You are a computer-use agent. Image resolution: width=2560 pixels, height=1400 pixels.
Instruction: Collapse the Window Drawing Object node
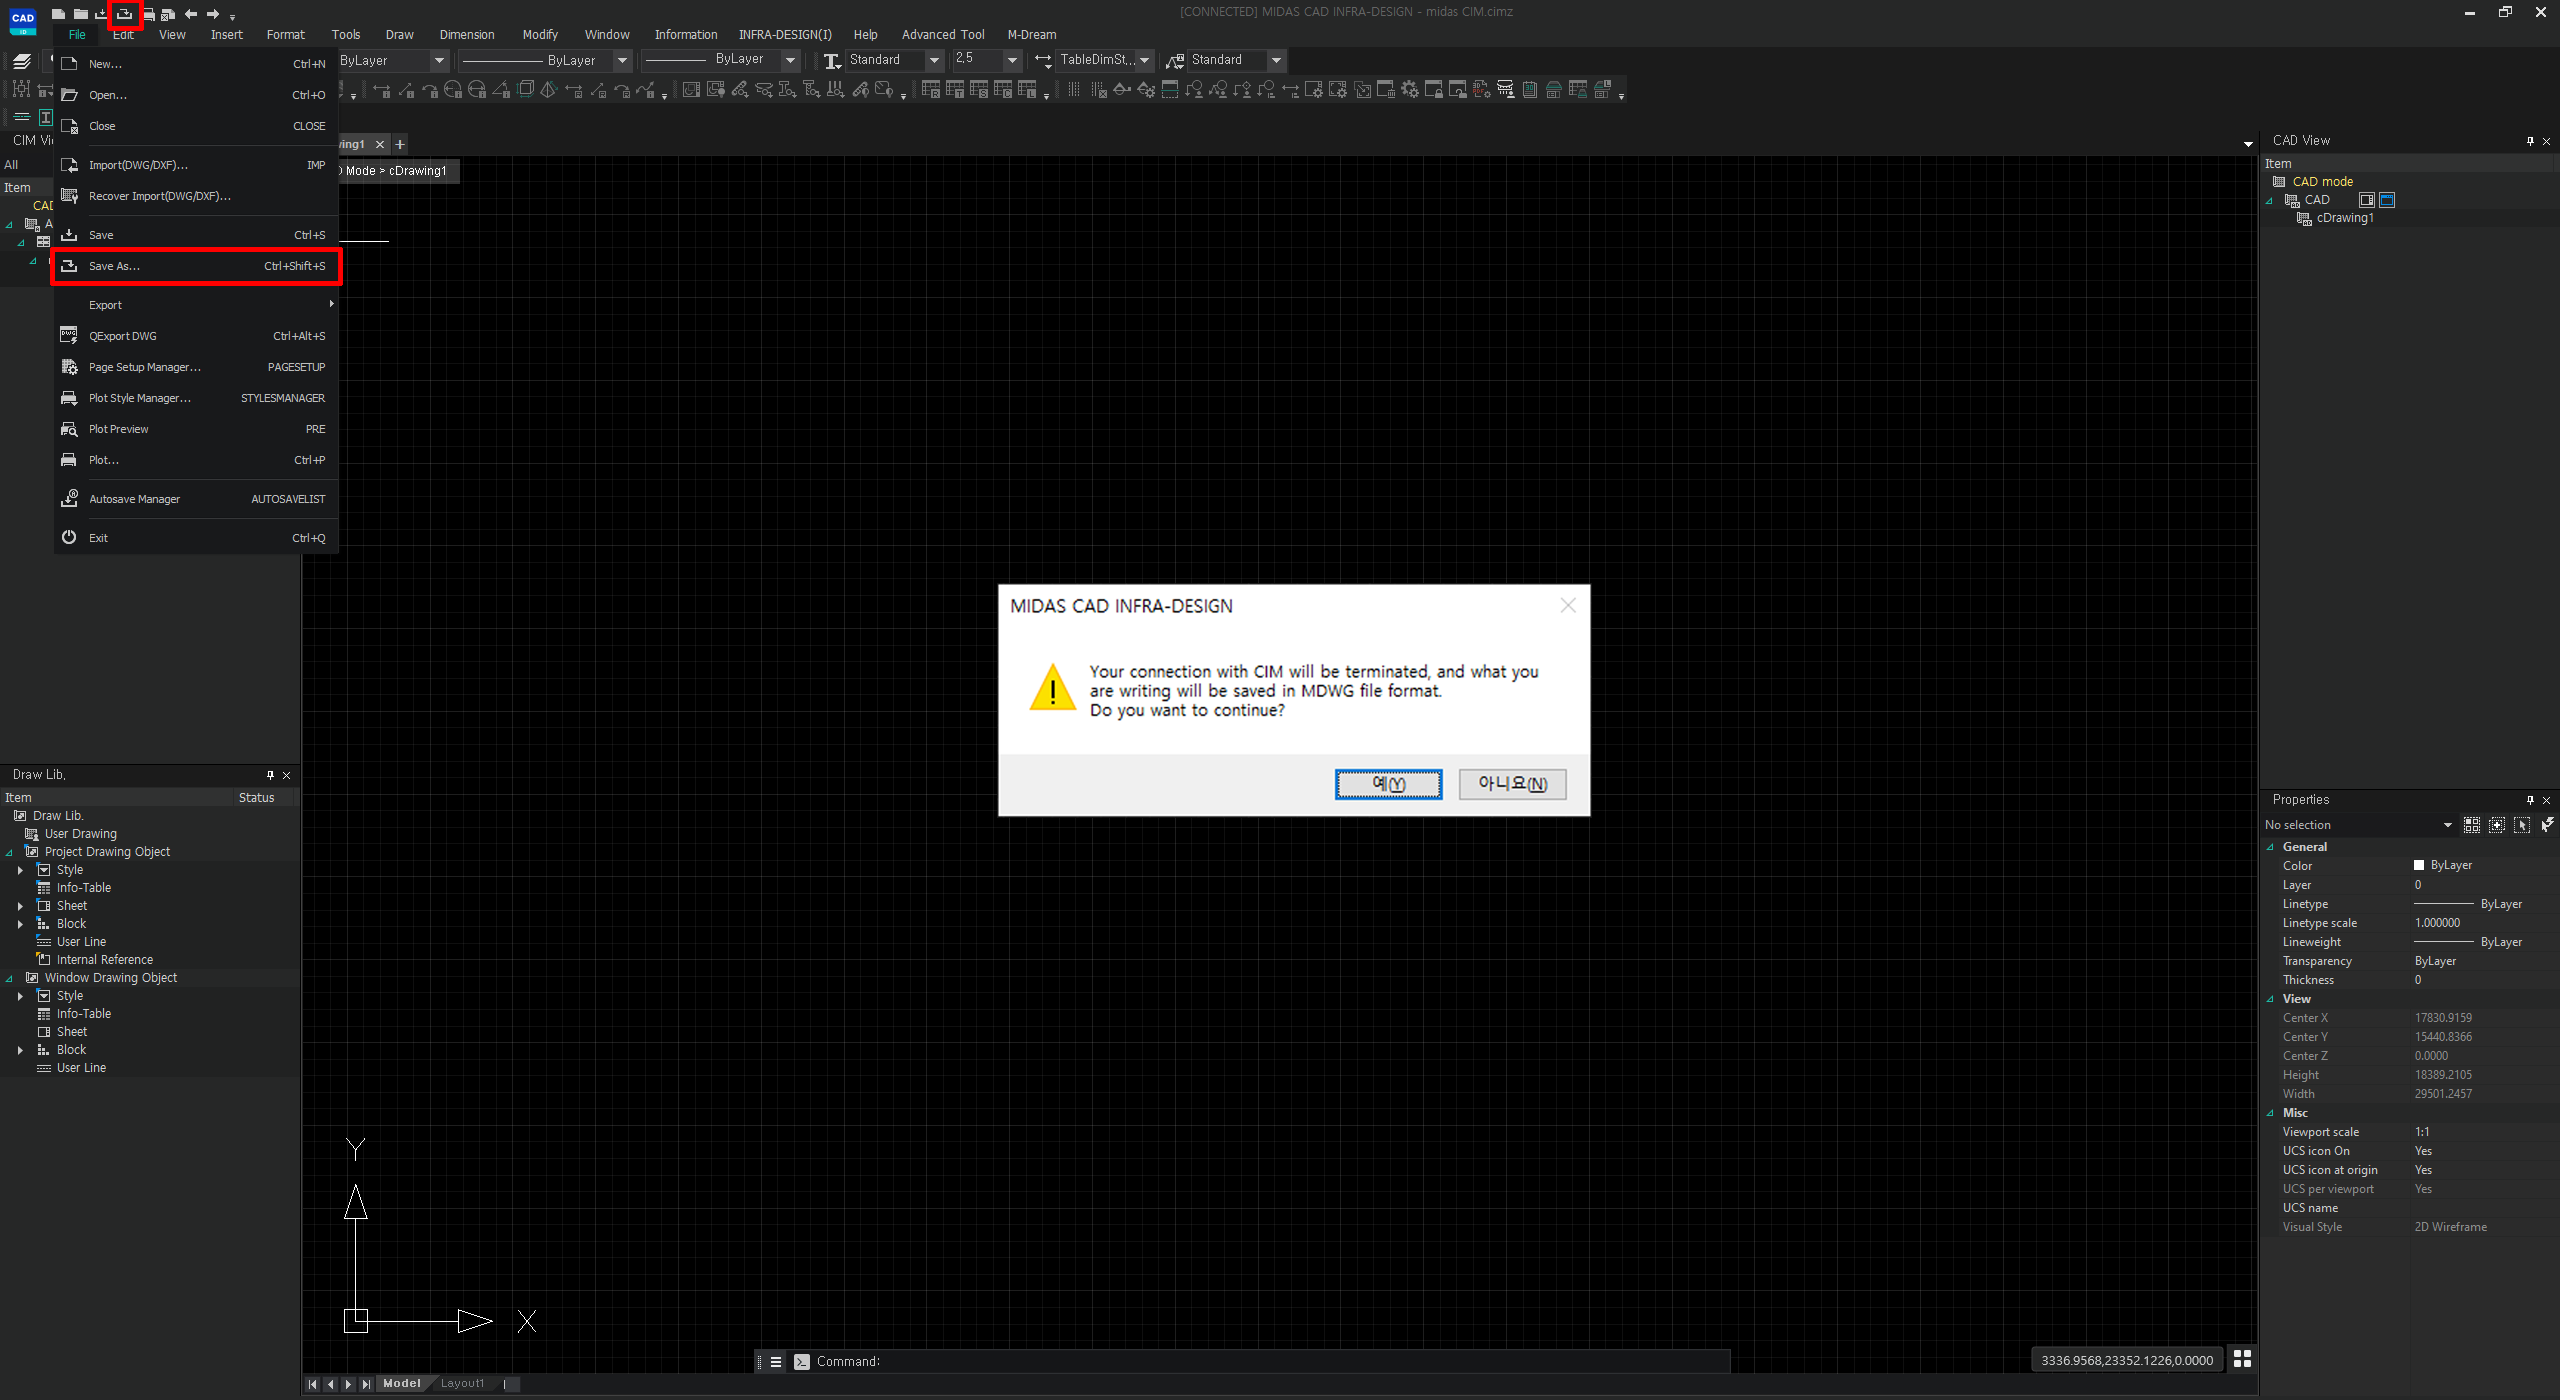coord(9,979)
